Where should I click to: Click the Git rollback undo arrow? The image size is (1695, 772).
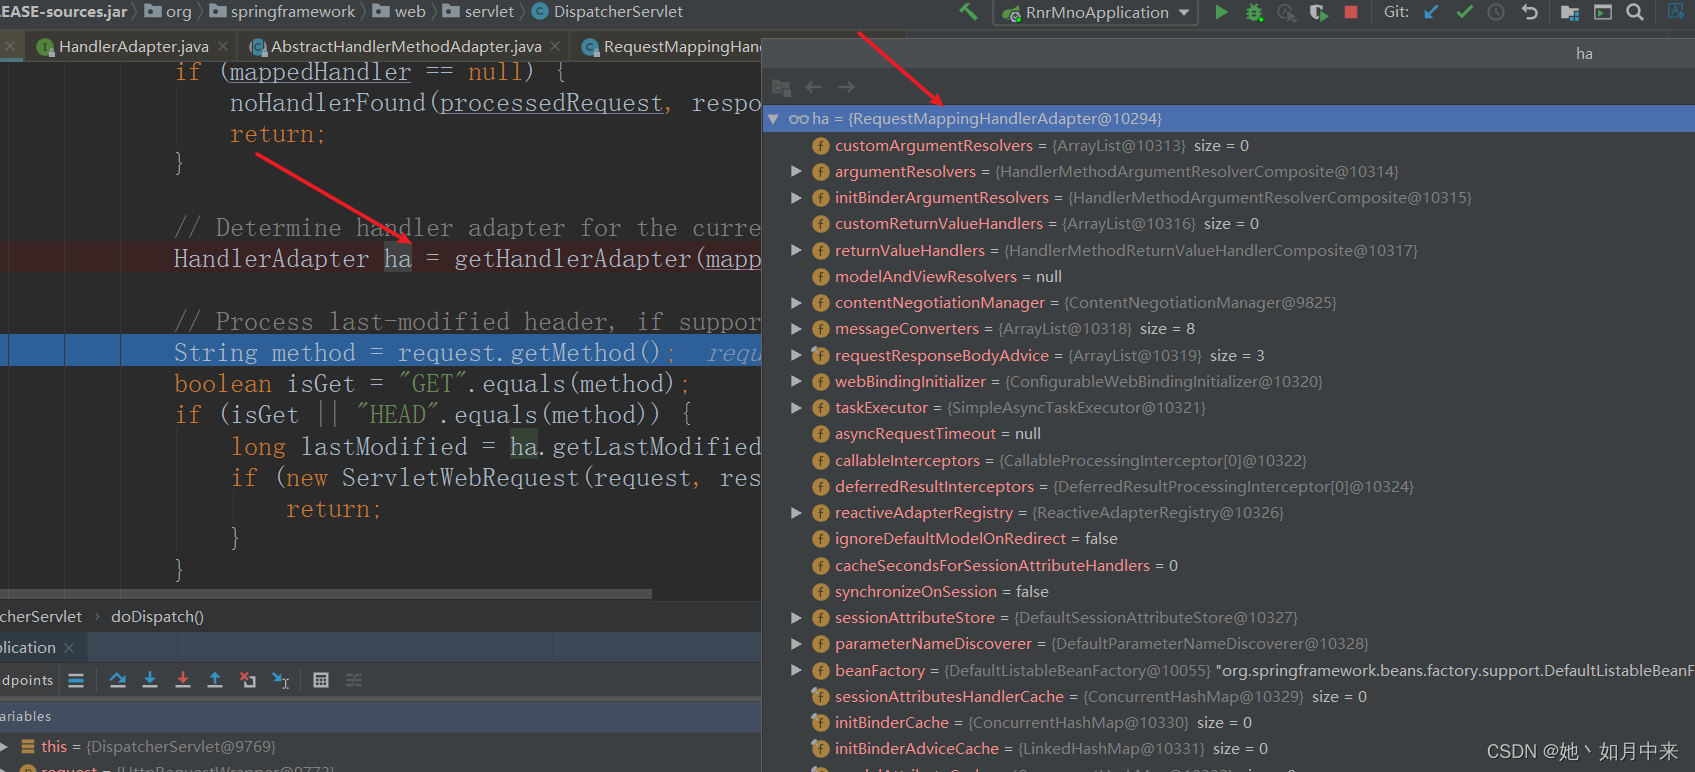(x=1529, y=12)
